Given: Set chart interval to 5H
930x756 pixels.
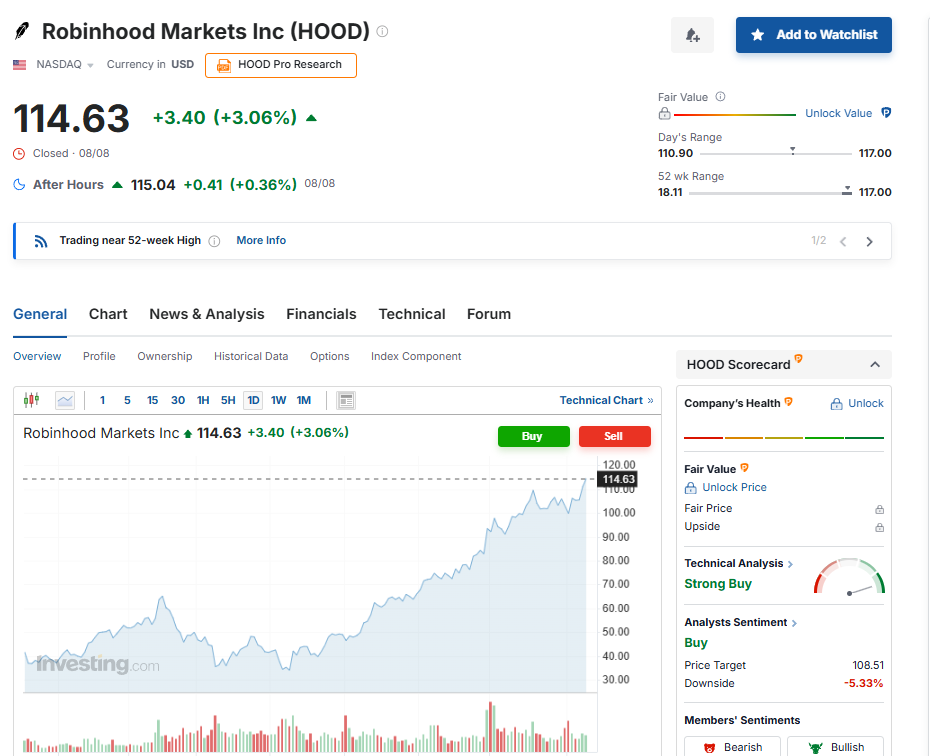Looking at the screenshot, I should pyautogui.click(x=228, y=400).
